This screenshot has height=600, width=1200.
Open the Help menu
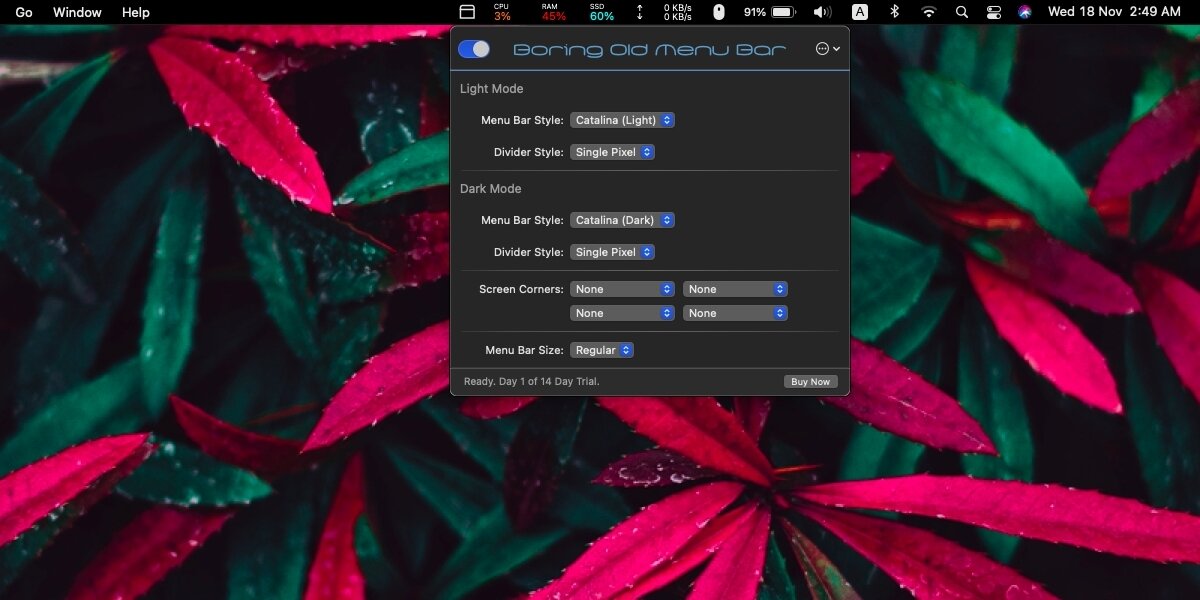point(135,12)
